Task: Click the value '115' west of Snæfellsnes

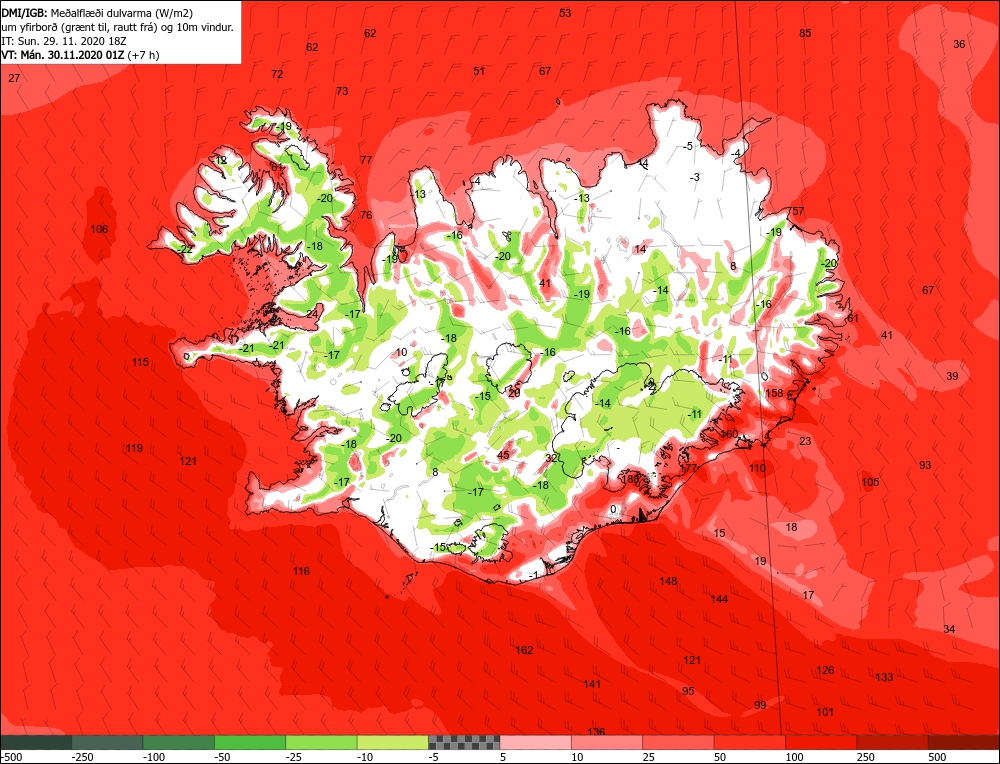Action: pyautogui.click(x=140, y=362)
